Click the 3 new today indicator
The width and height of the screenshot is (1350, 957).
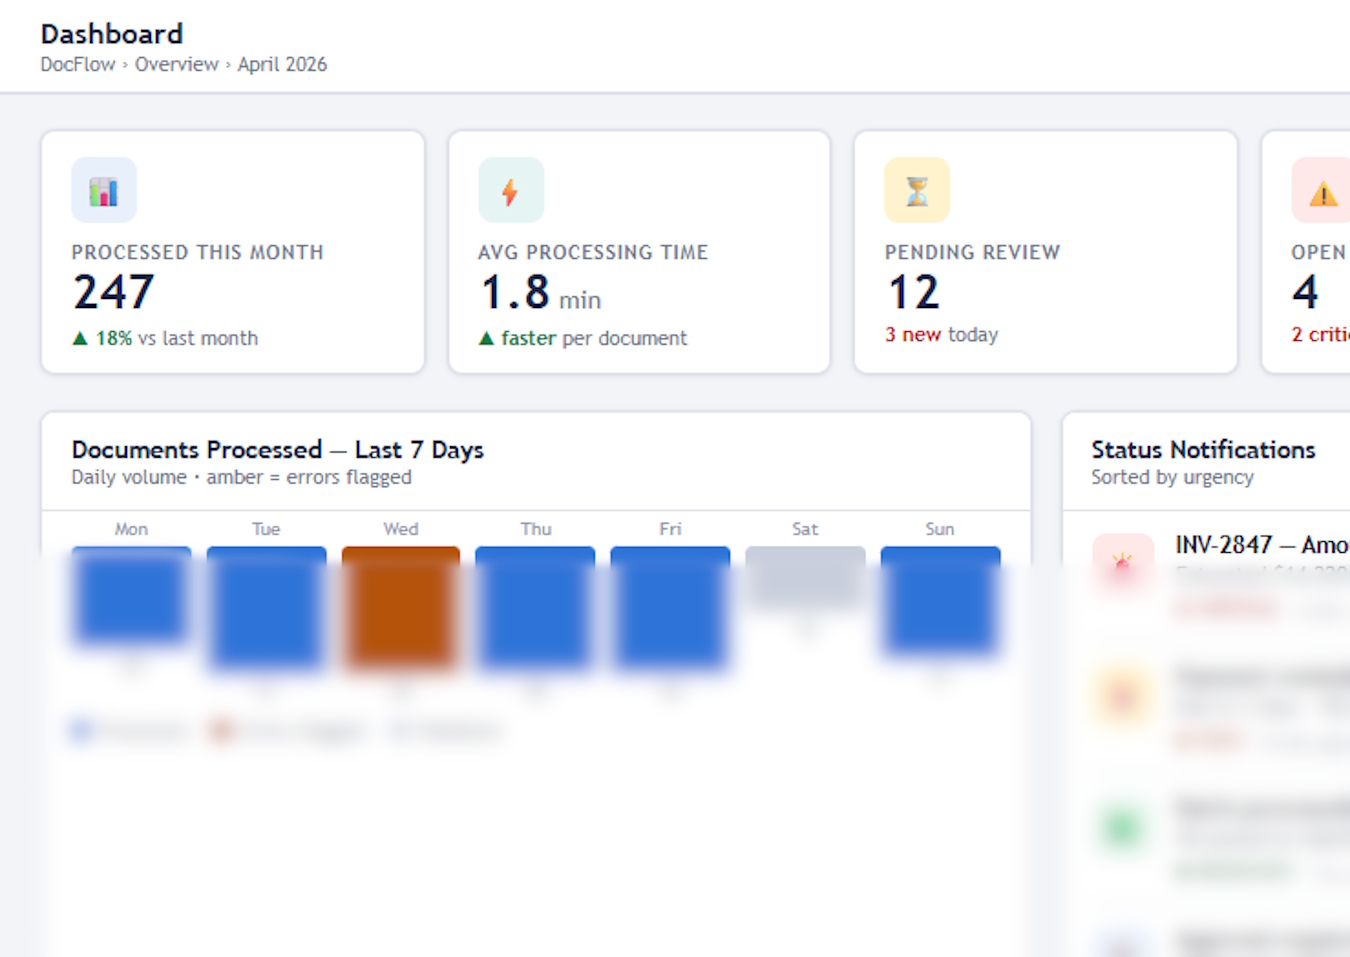[x=941, y=334]
